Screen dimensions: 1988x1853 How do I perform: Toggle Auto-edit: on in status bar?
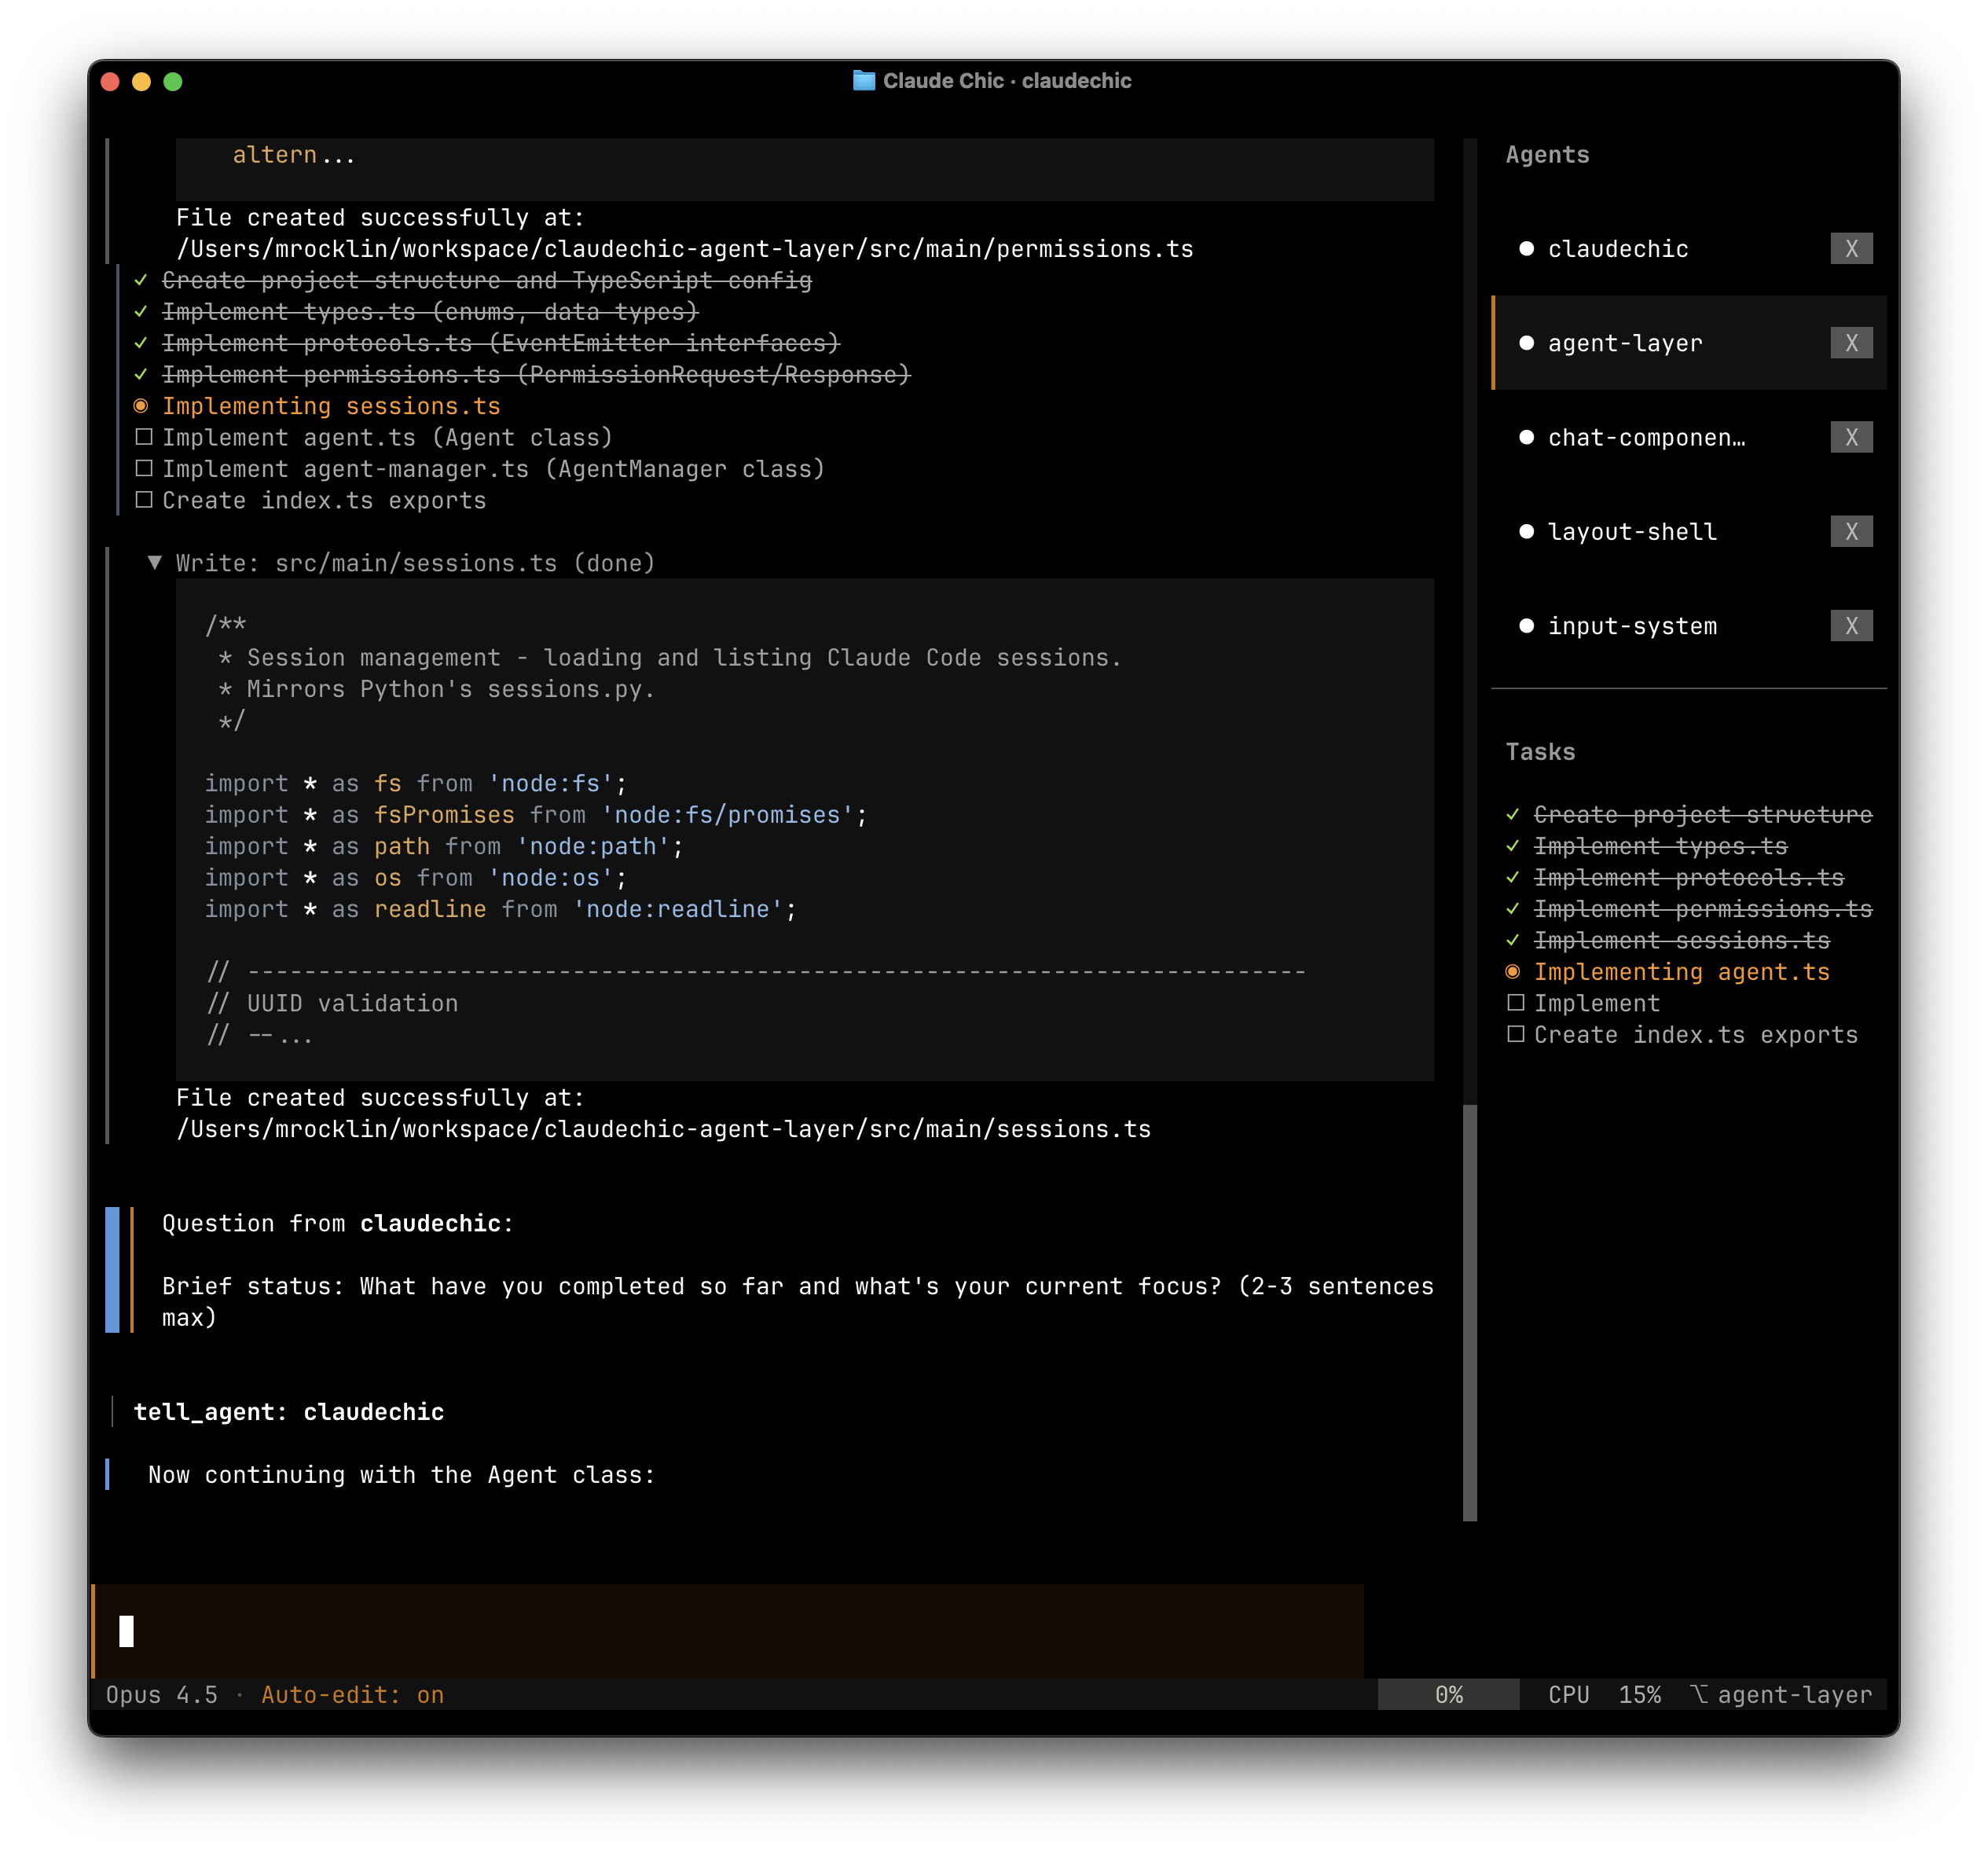point(352,1695)
